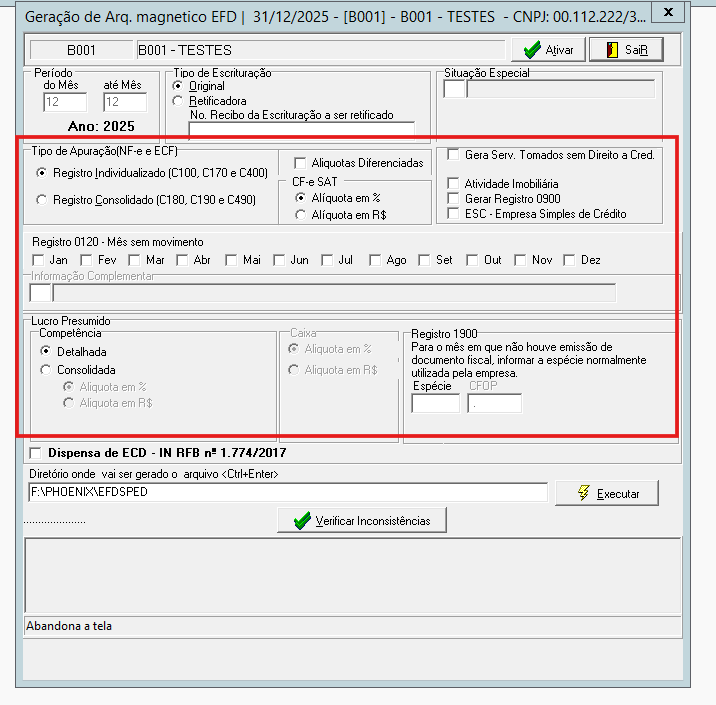The image size is (716, 705).
Task: Enable Aliquotas Diferenciadas checkbox
Action: click(300, 163)
